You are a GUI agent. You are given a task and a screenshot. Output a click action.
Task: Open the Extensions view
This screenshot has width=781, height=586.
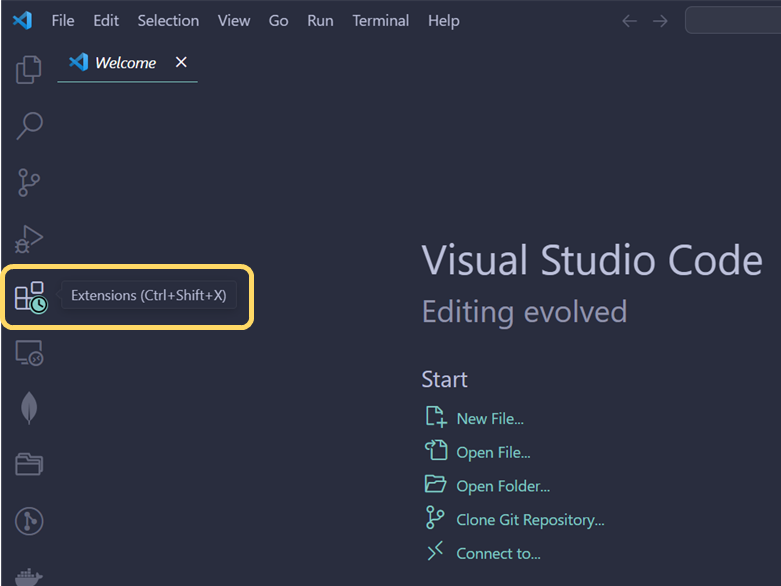[x=31, y=297]
